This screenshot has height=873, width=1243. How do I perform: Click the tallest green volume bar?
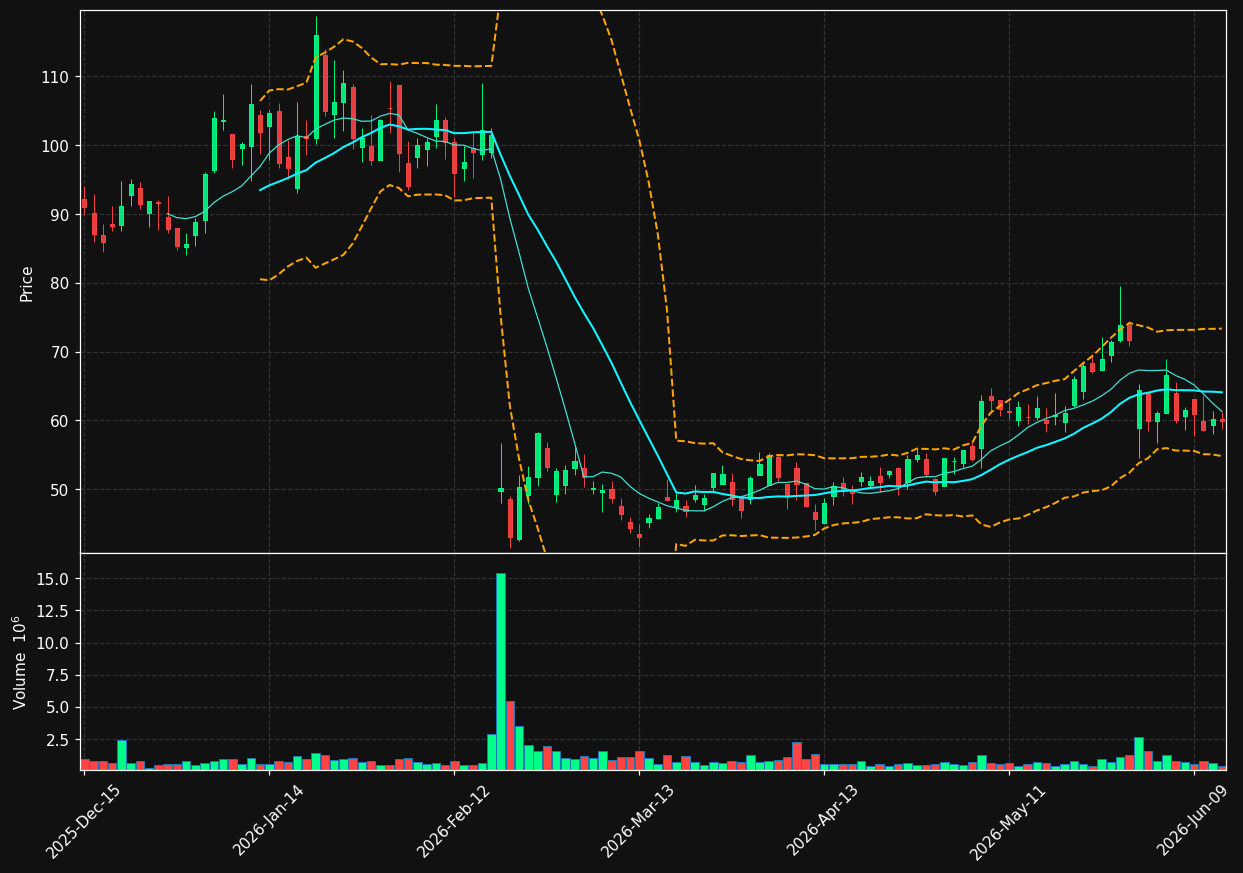point(501,671)
